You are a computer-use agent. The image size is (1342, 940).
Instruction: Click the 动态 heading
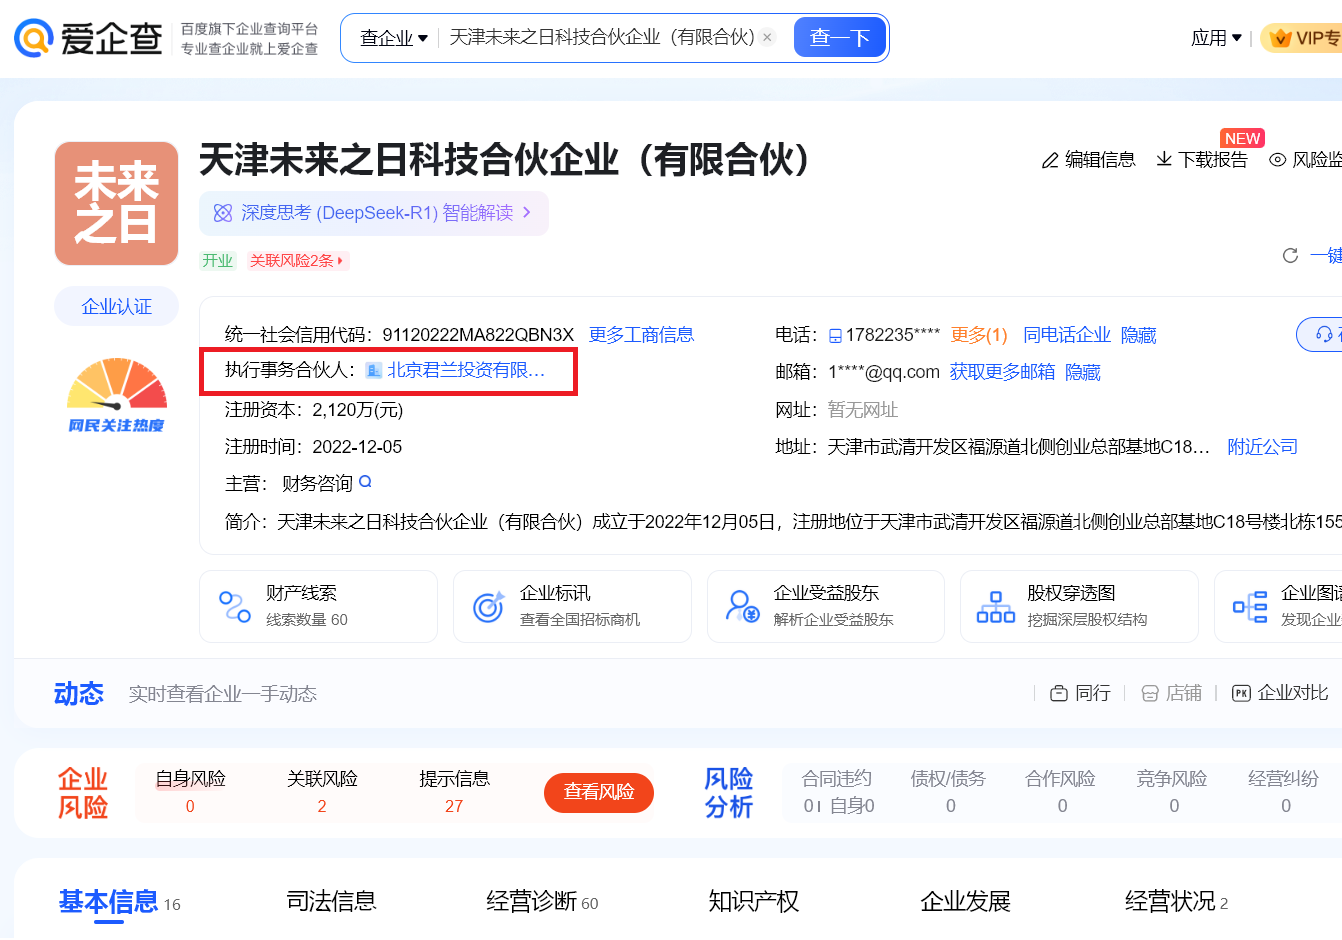[x=79, y=694]
